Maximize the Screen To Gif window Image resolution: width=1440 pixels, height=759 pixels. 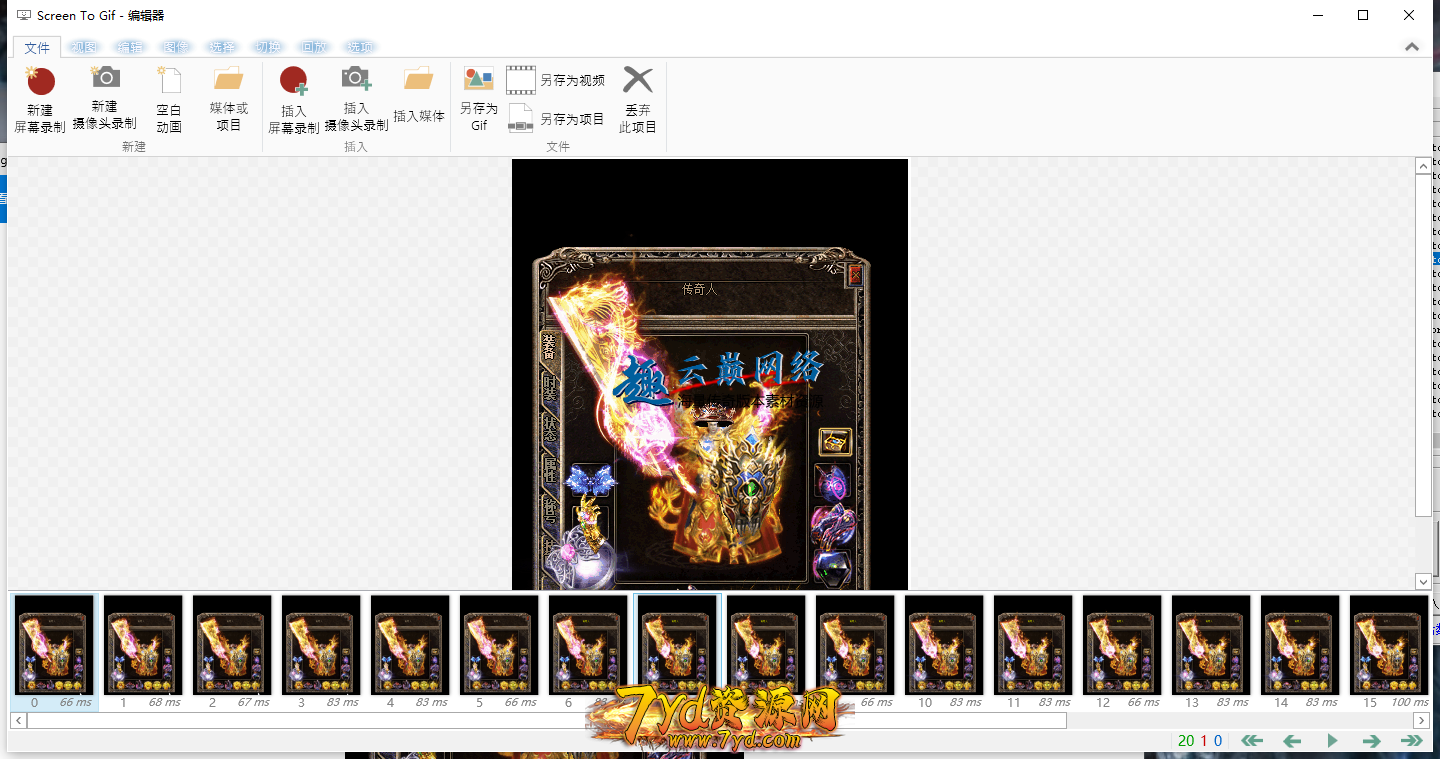(1363, 15)
